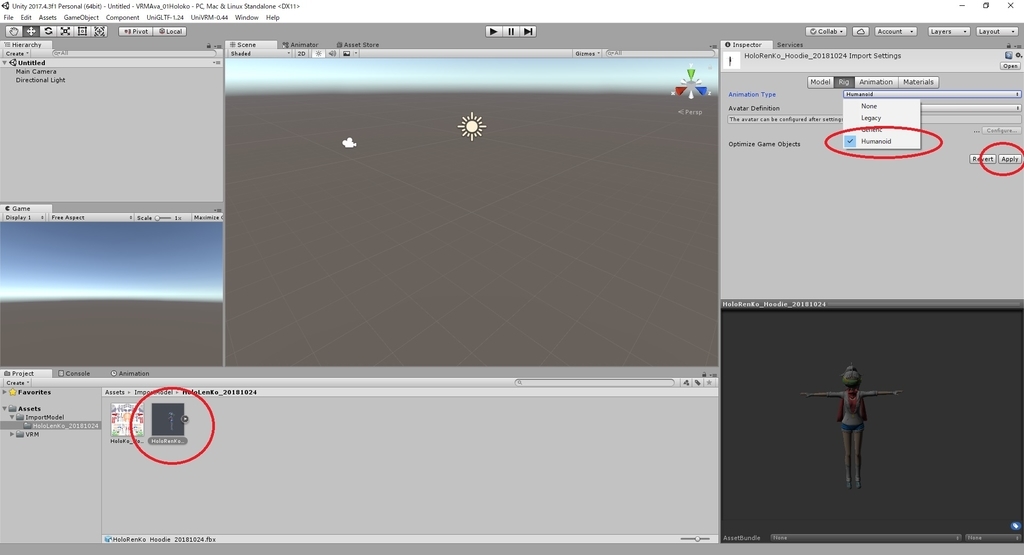Open the Layout dropdown
This screenshot has width=1024, height=555.
click(995, 31)
